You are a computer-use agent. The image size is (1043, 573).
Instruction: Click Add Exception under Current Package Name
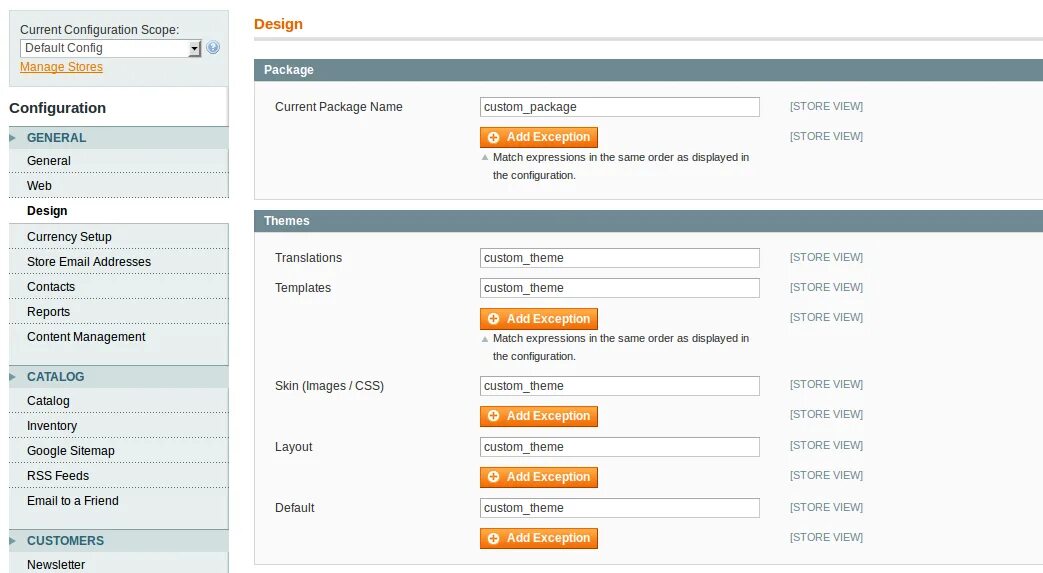(x=539, y=137)
